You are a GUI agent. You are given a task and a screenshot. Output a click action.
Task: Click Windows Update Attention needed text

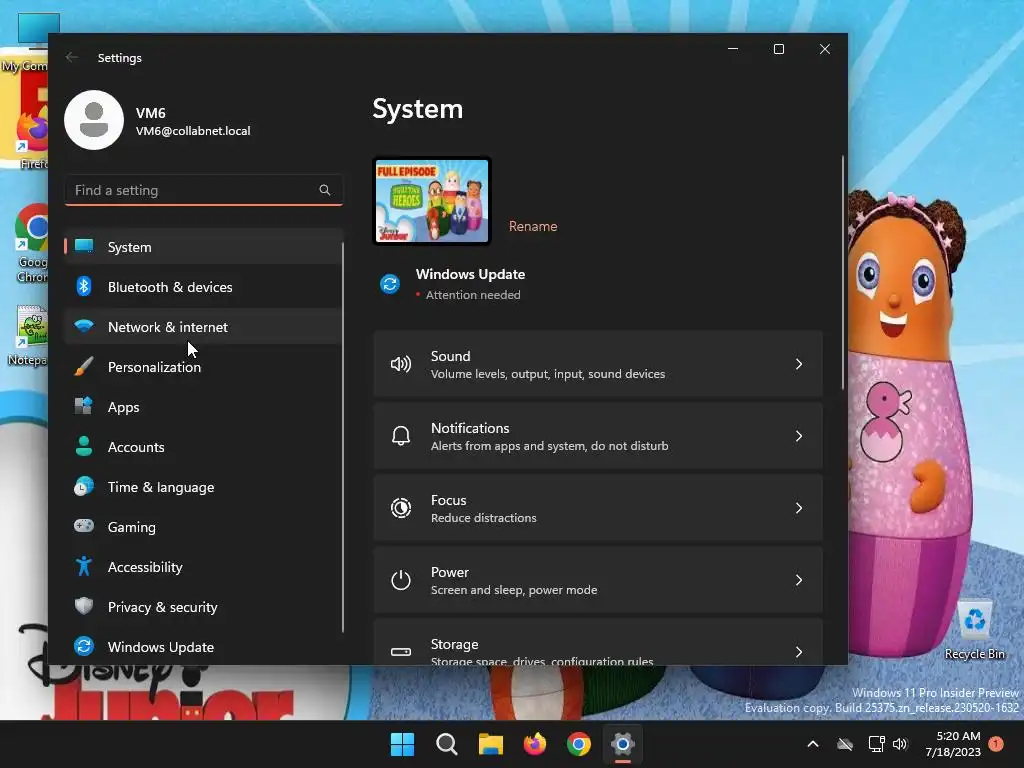(473, 295)
